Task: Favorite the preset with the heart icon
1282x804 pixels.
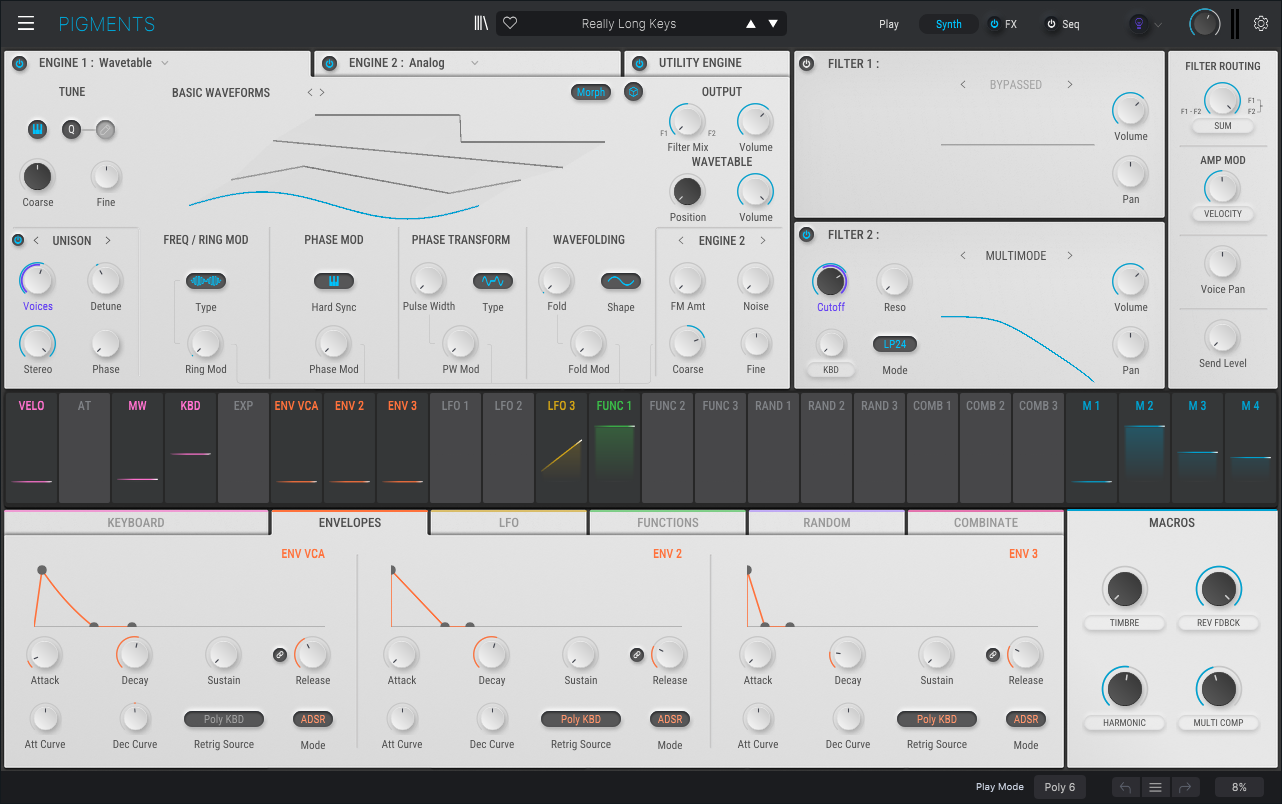Action: (510, 24)
